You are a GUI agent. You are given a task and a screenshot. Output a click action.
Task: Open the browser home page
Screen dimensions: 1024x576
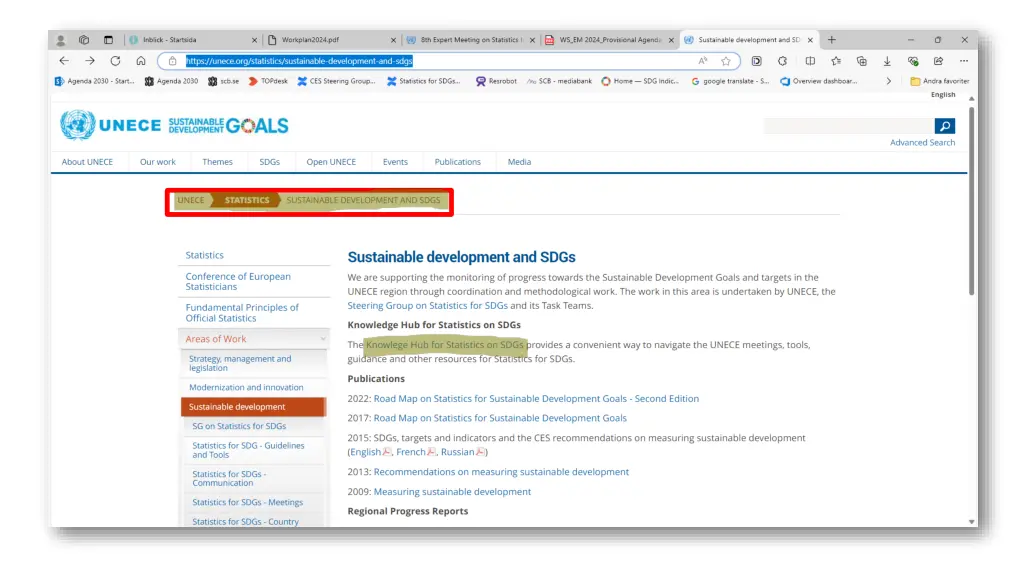[140, 61]
